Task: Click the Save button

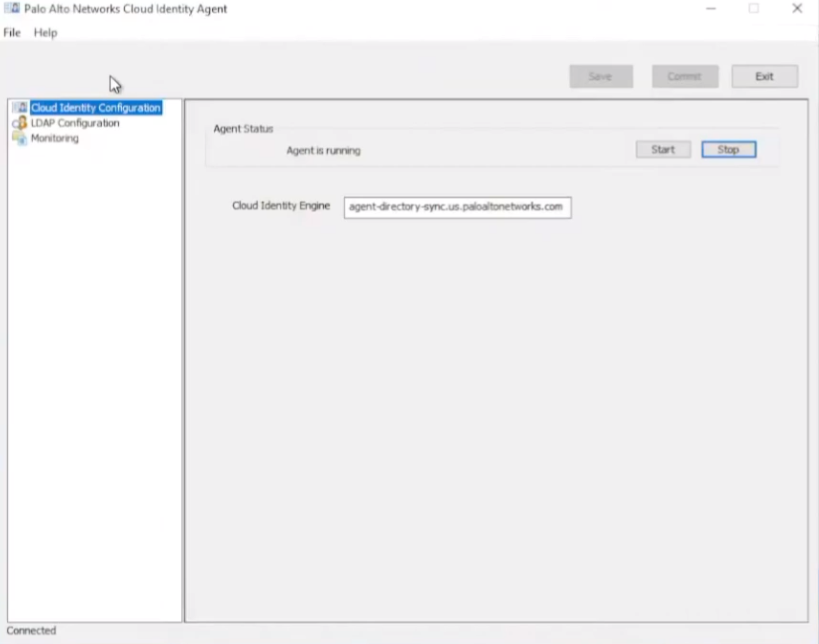Action: click(x=601, y=76)
